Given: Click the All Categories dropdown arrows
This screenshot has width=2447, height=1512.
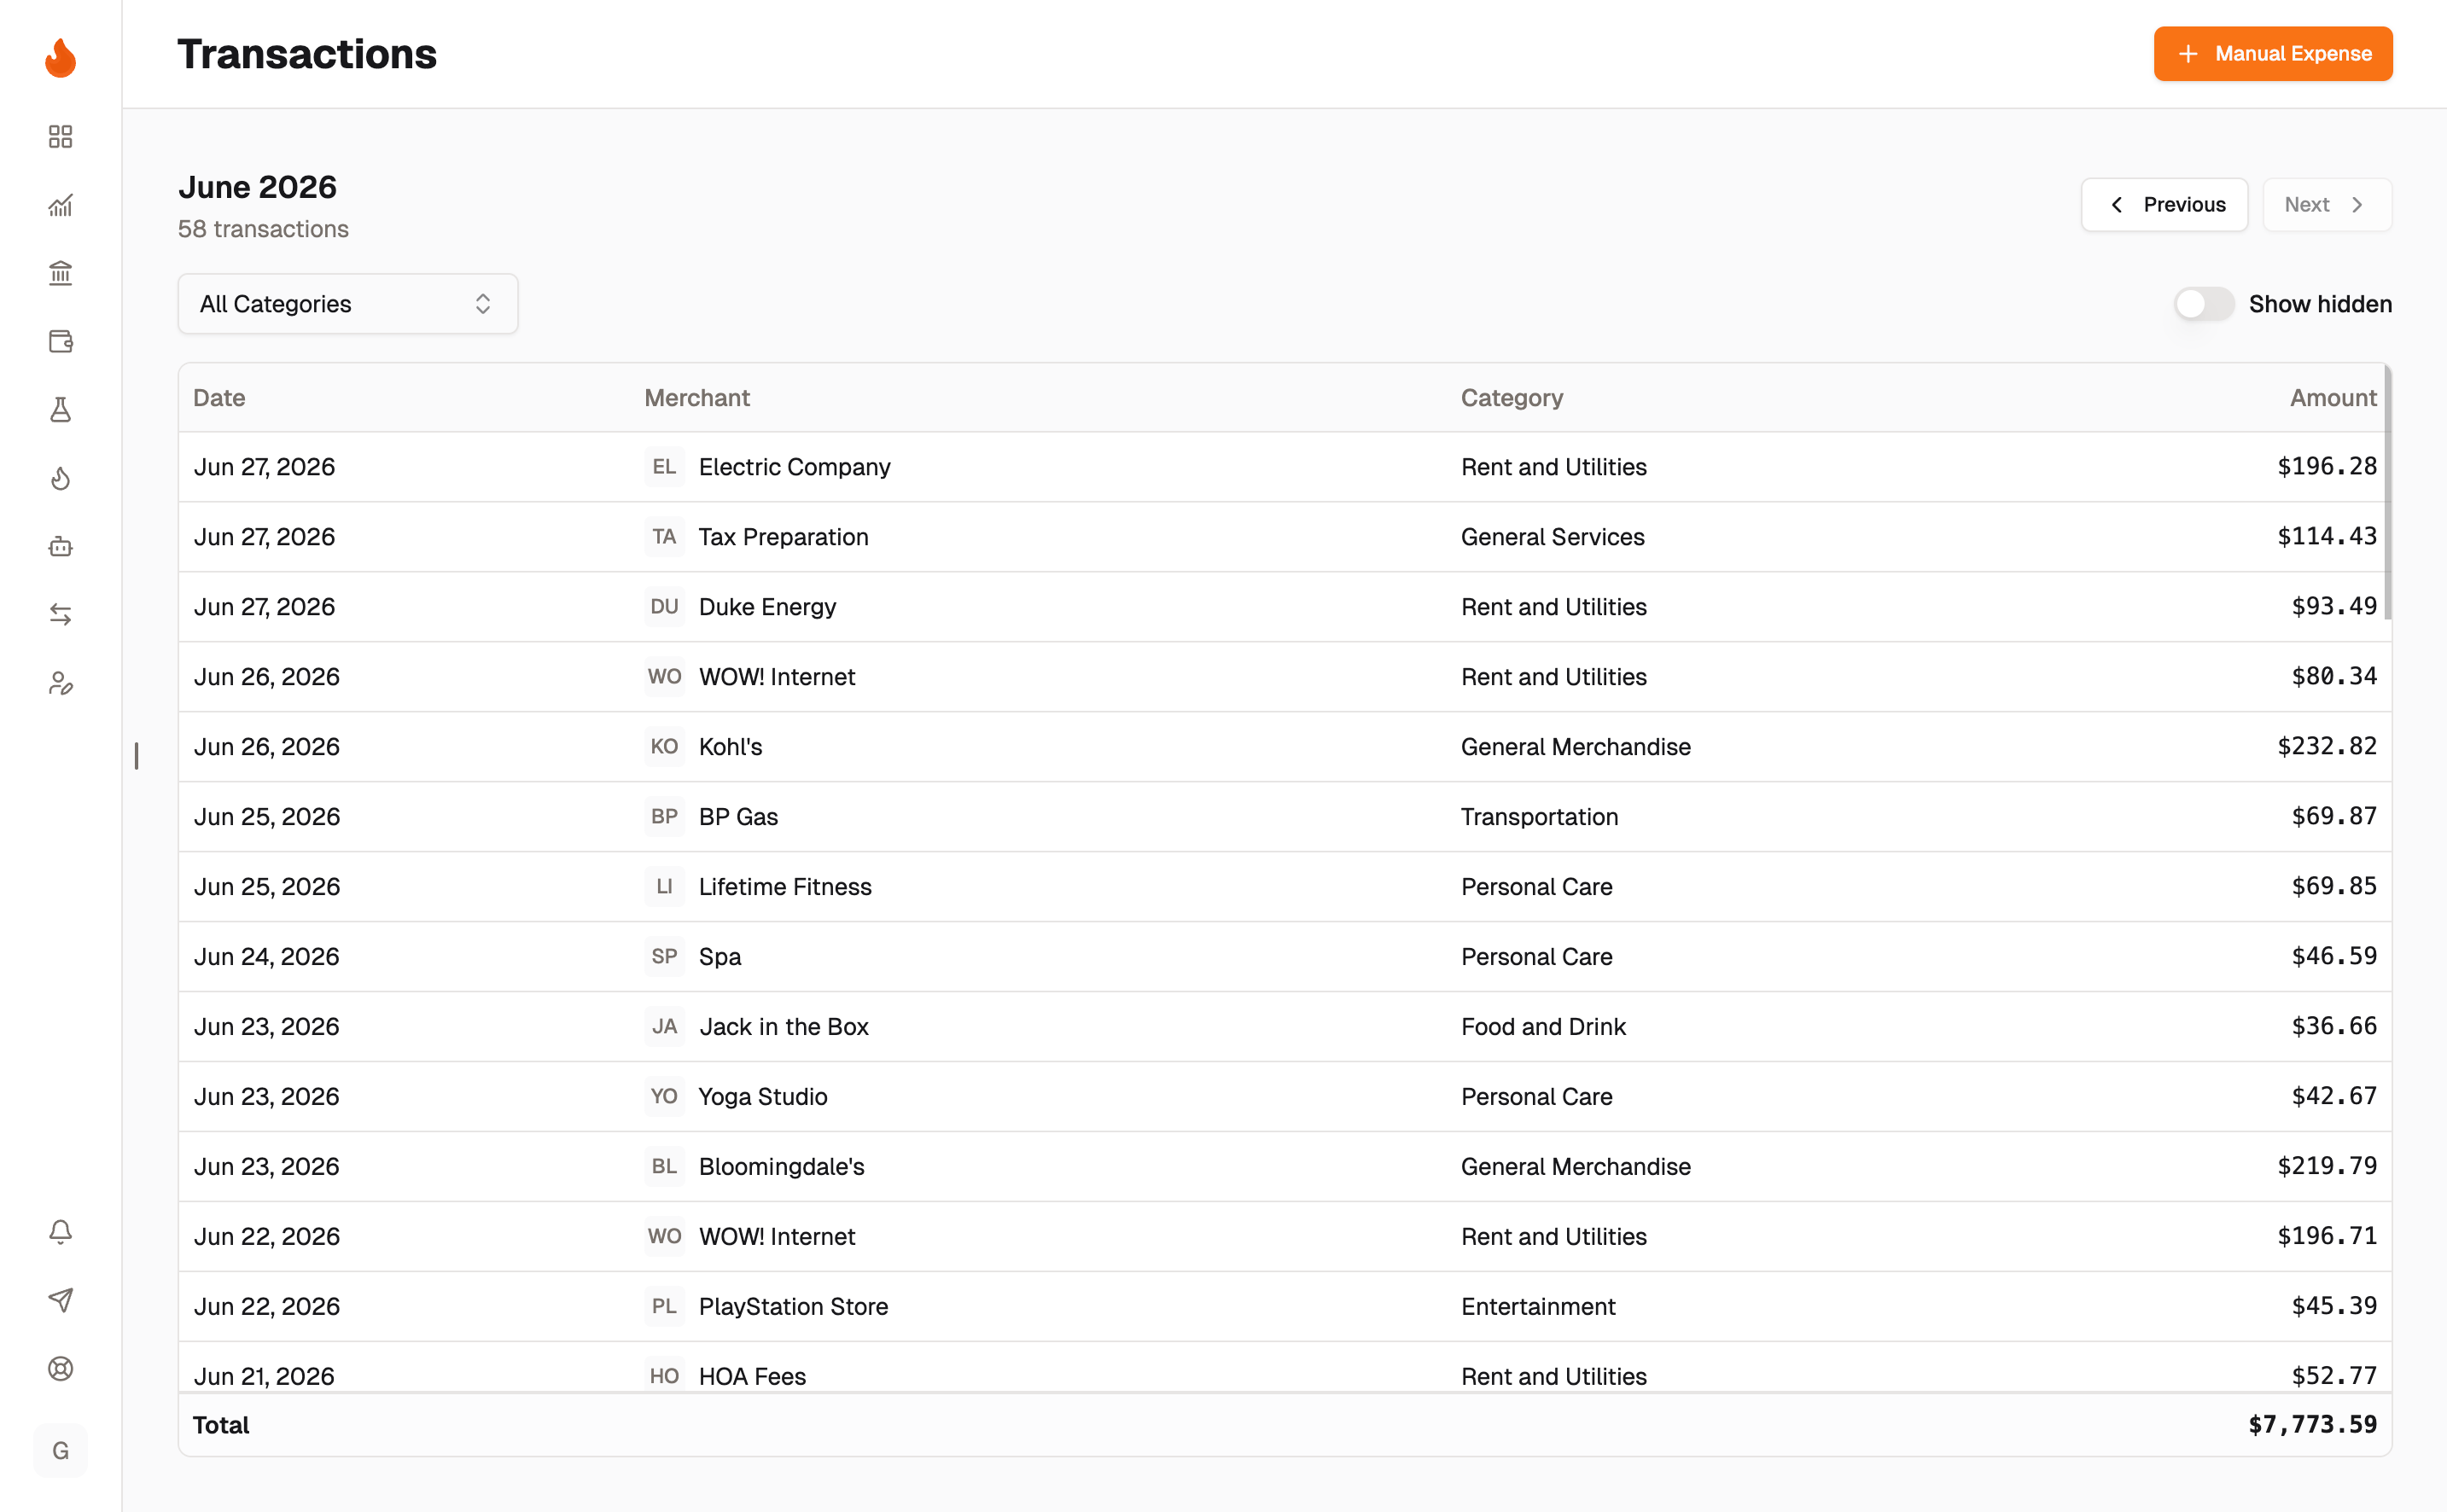Looking at the screenshot, I should pos(483,304).
